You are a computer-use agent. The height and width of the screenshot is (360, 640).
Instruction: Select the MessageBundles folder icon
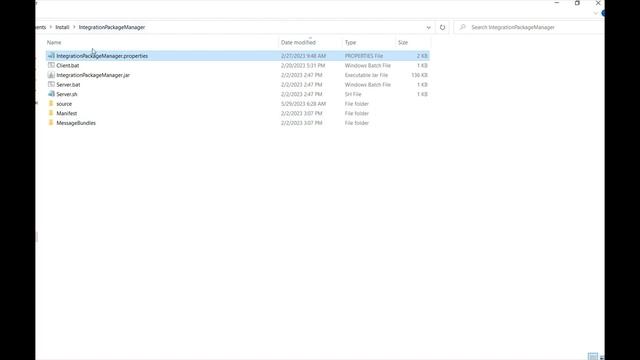pos(51,123)
